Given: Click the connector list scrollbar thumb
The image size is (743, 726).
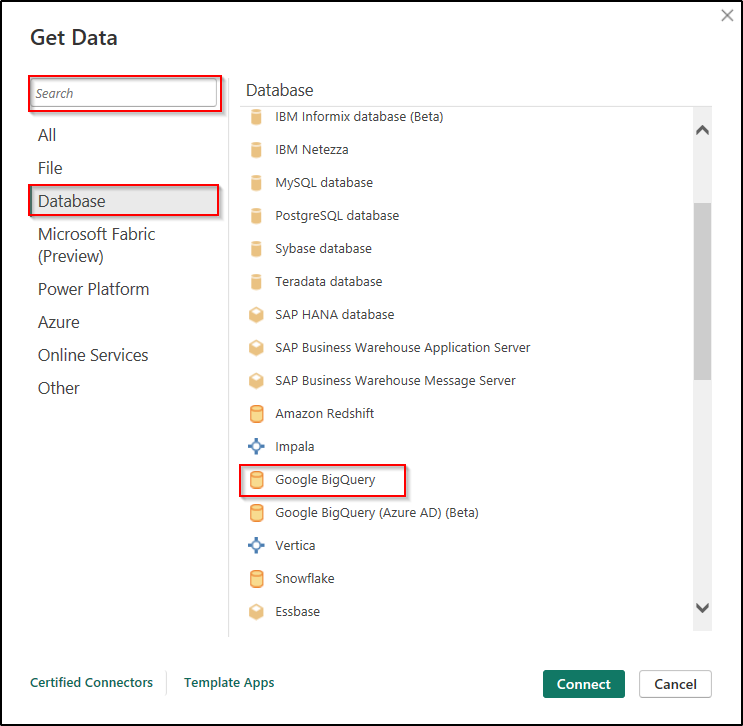Looking at the screenshot, I should [702, 291].
